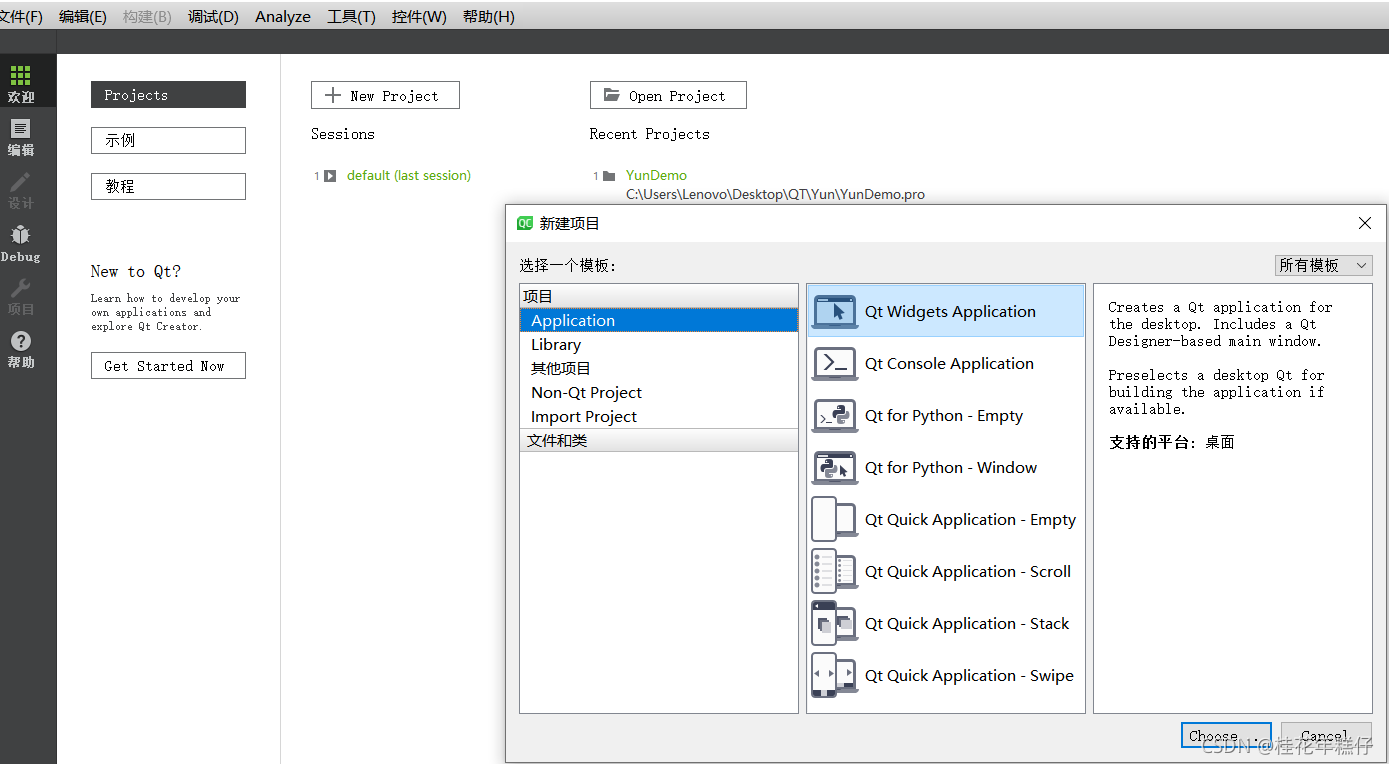Click the 项目 section header
This screenshot has height=764, width=1389.
tap(659, 296)
